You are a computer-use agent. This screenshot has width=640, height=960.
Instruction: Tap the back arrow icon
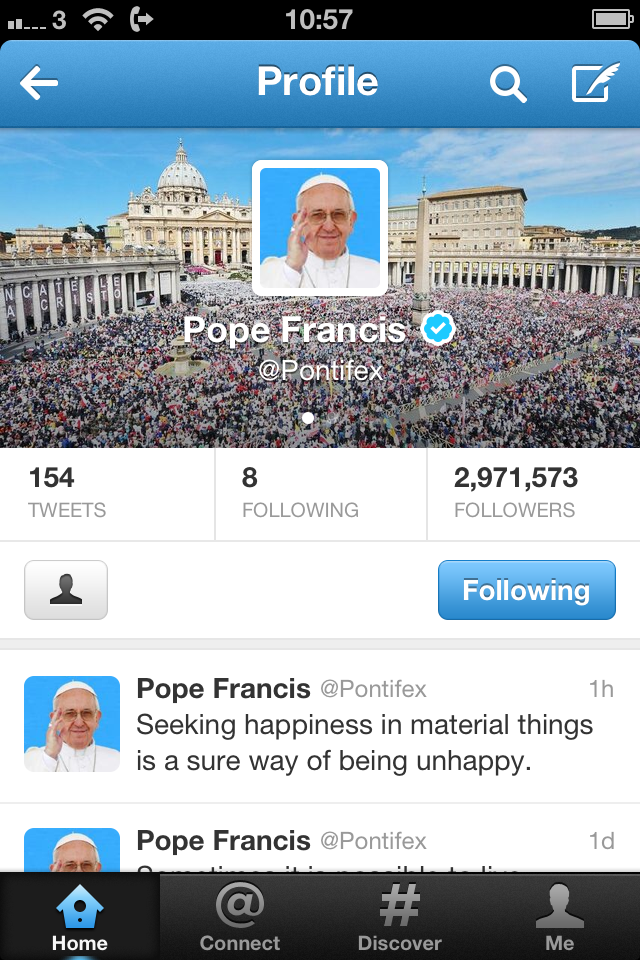(39, 84)
